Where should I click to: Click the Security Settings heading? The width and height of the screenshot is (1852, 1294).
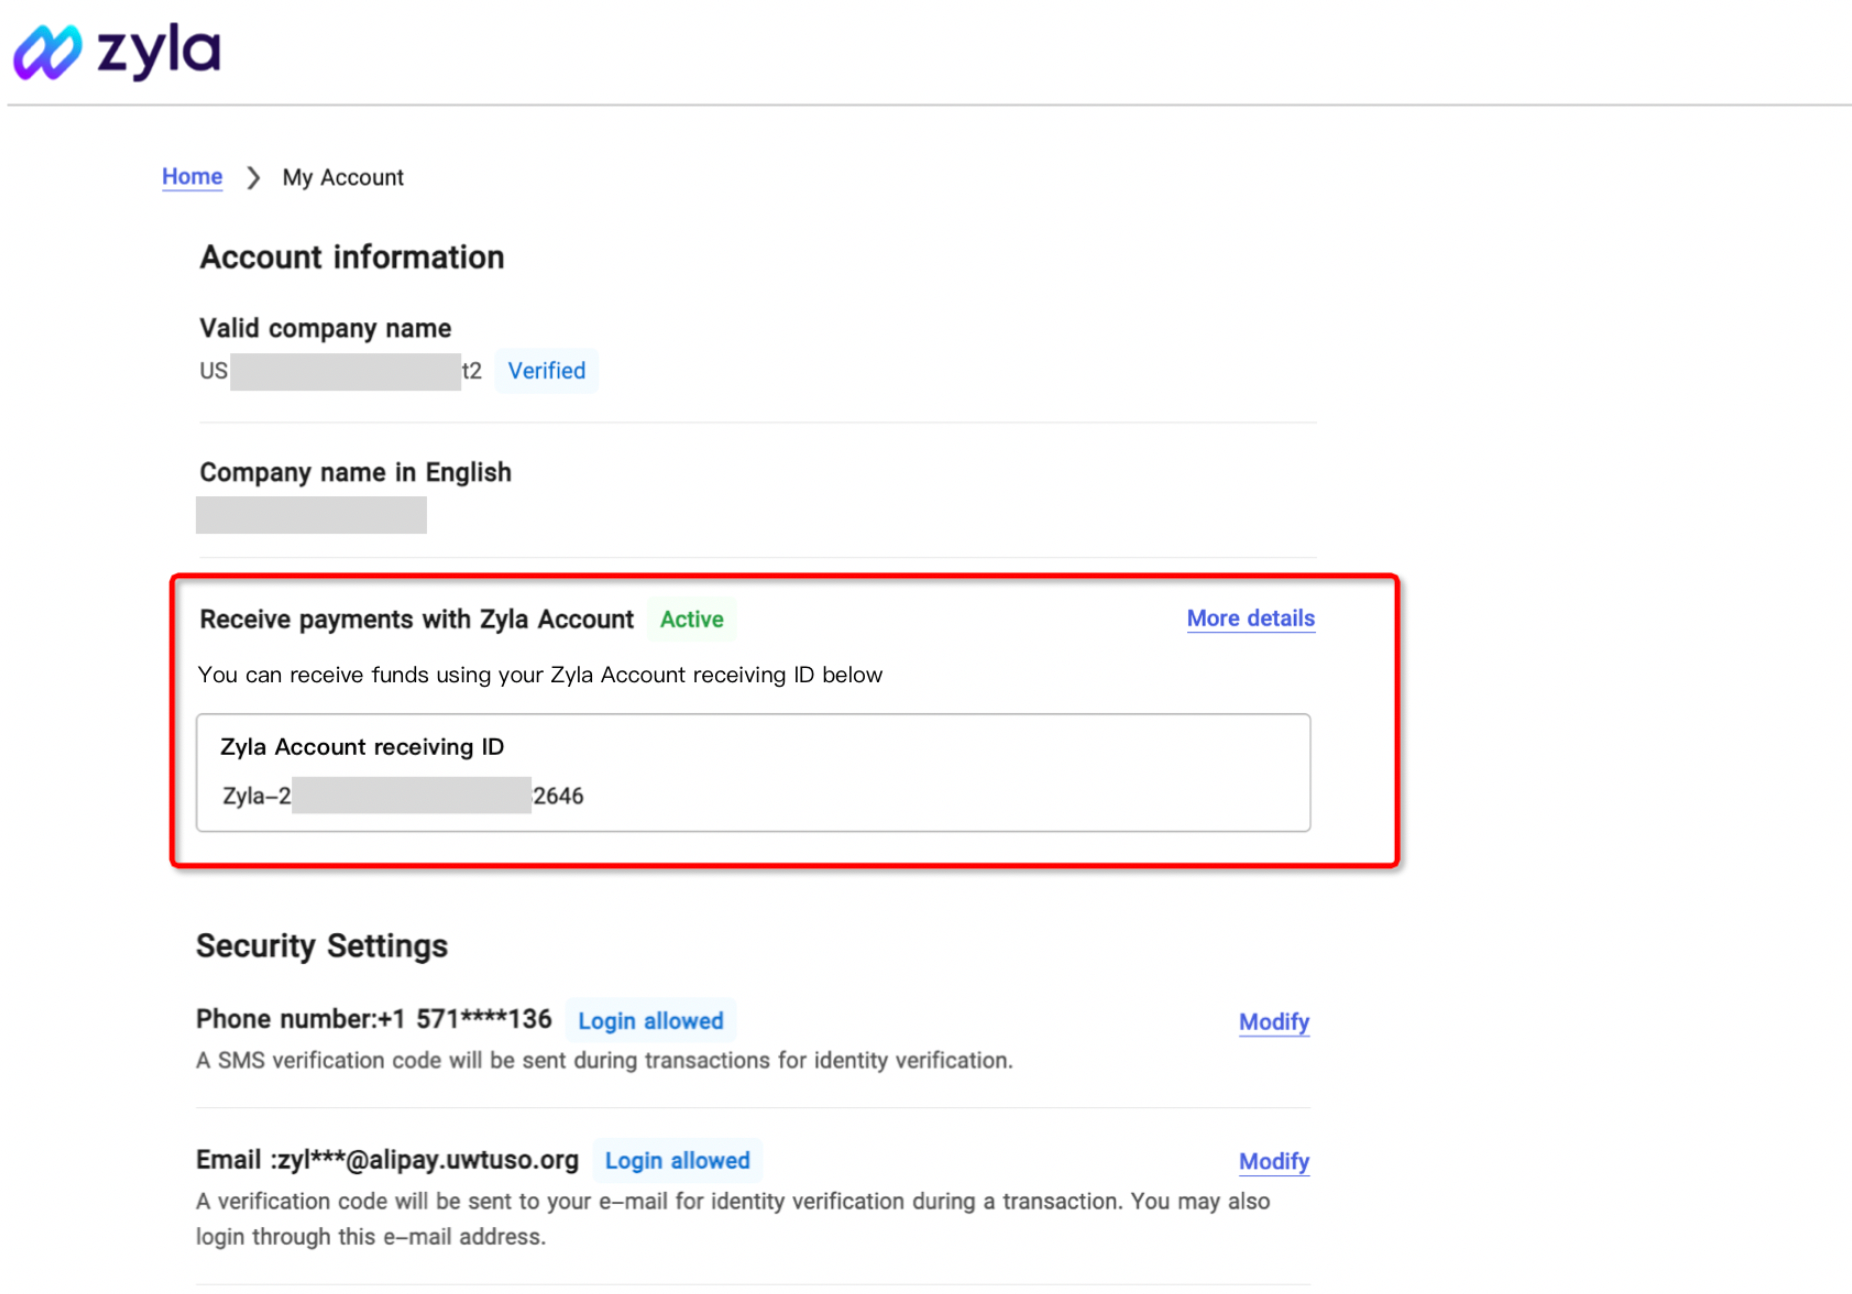[322, 946]
